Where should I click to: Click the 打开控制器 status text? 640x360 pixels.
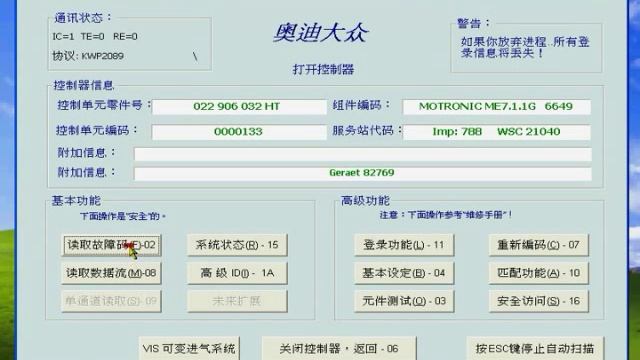323,69
